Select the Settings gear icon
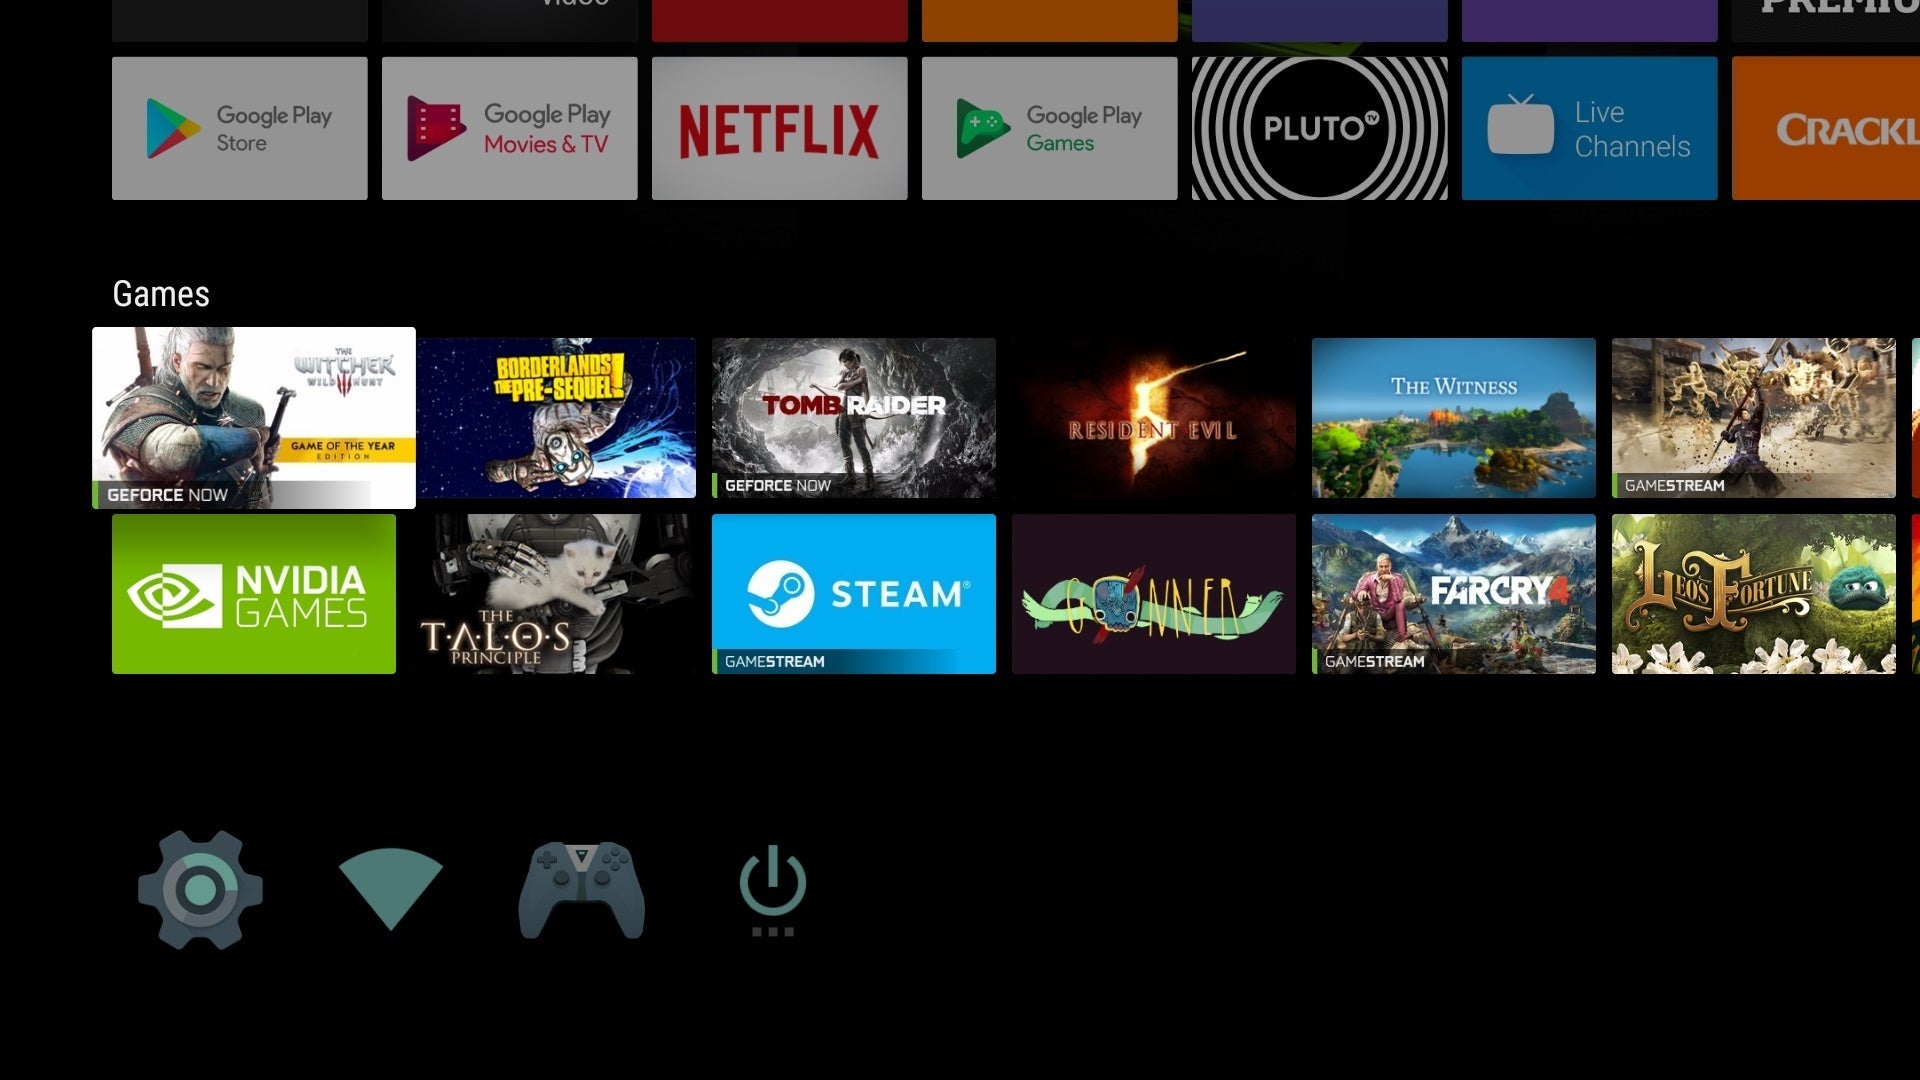 click(x=200, y=887)
